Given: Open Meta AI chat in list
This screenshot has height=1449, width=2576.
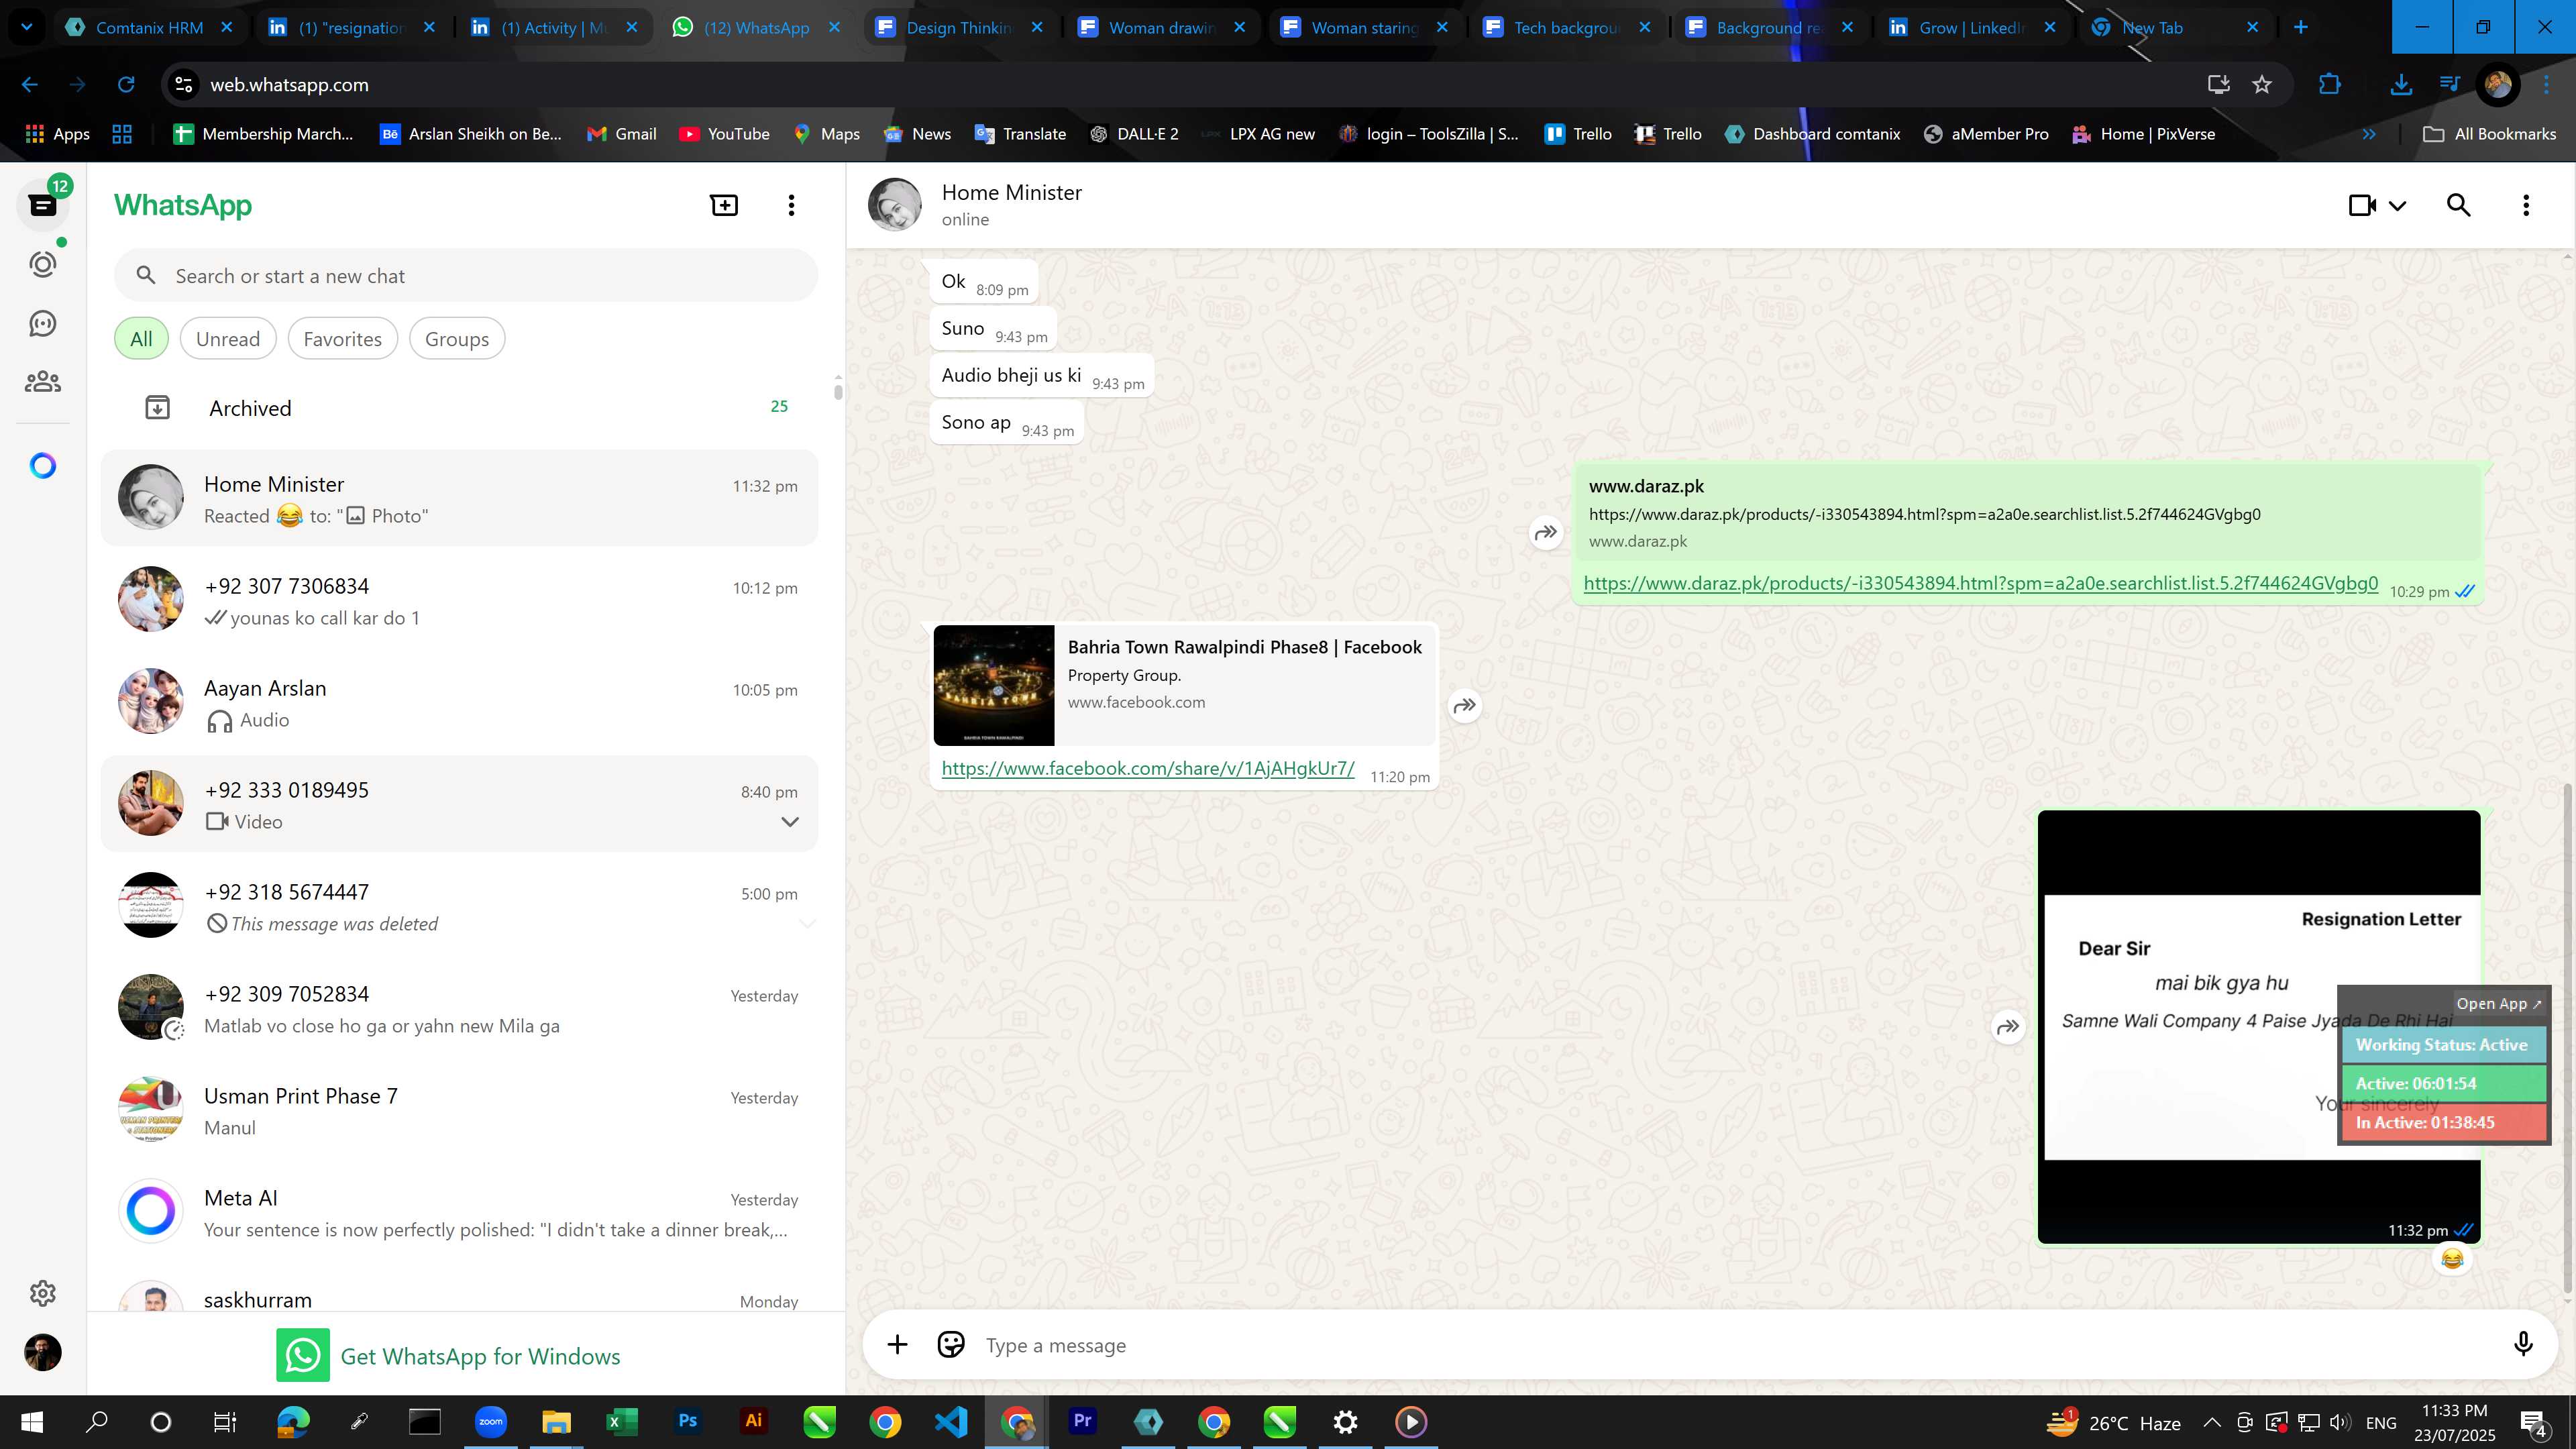Looking at the screenshot, I should point(460,1212).
